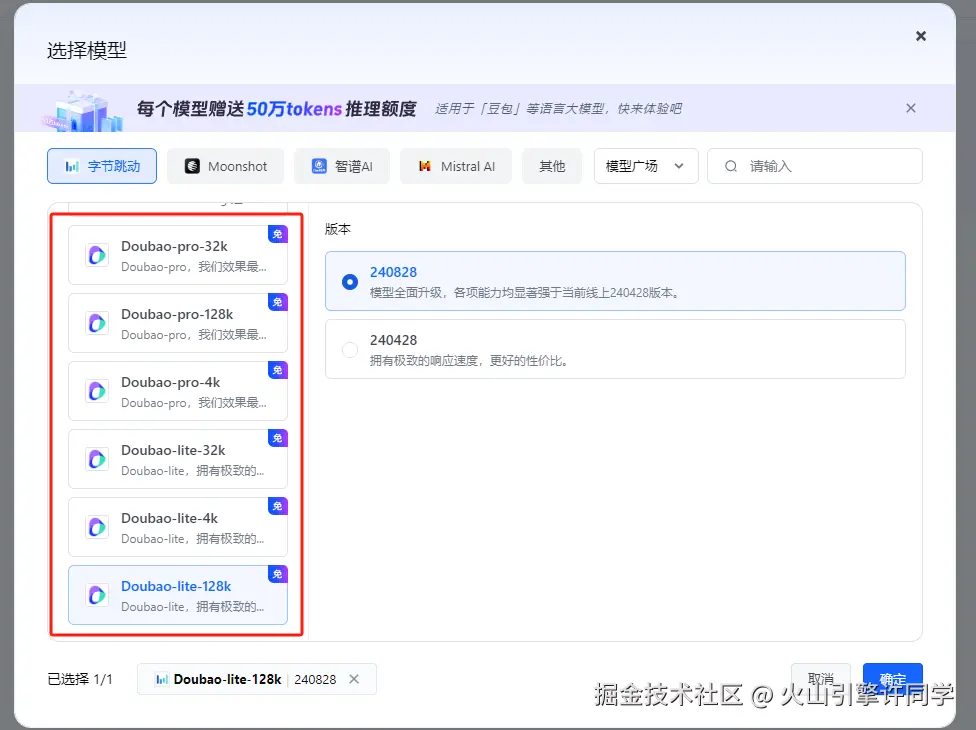Click the 模型广场 chevron arrow
The height and width of the screenshot is (730, 976).
[x=679, y=166]
